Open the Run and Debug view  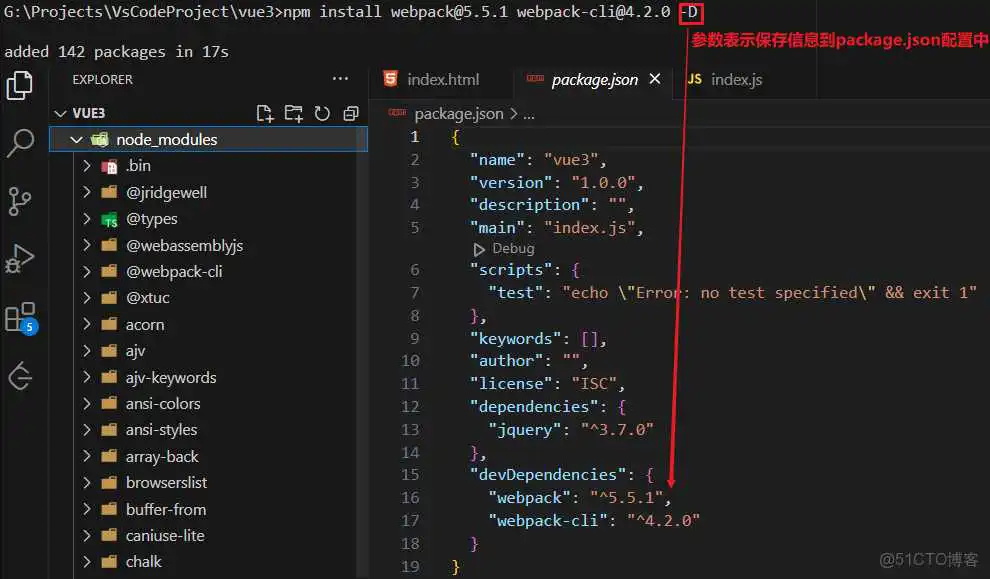[20, 258]
